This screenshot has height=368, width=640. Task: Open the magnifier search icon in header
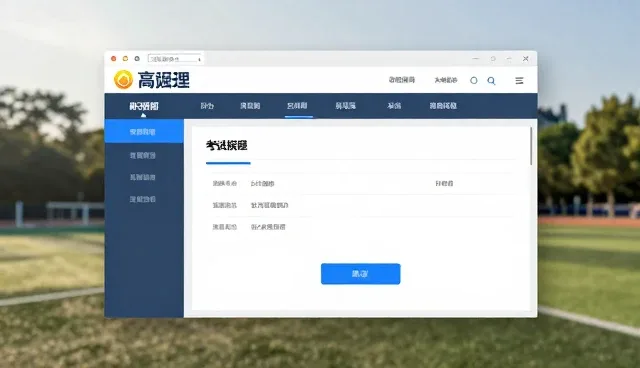[491, 81]
